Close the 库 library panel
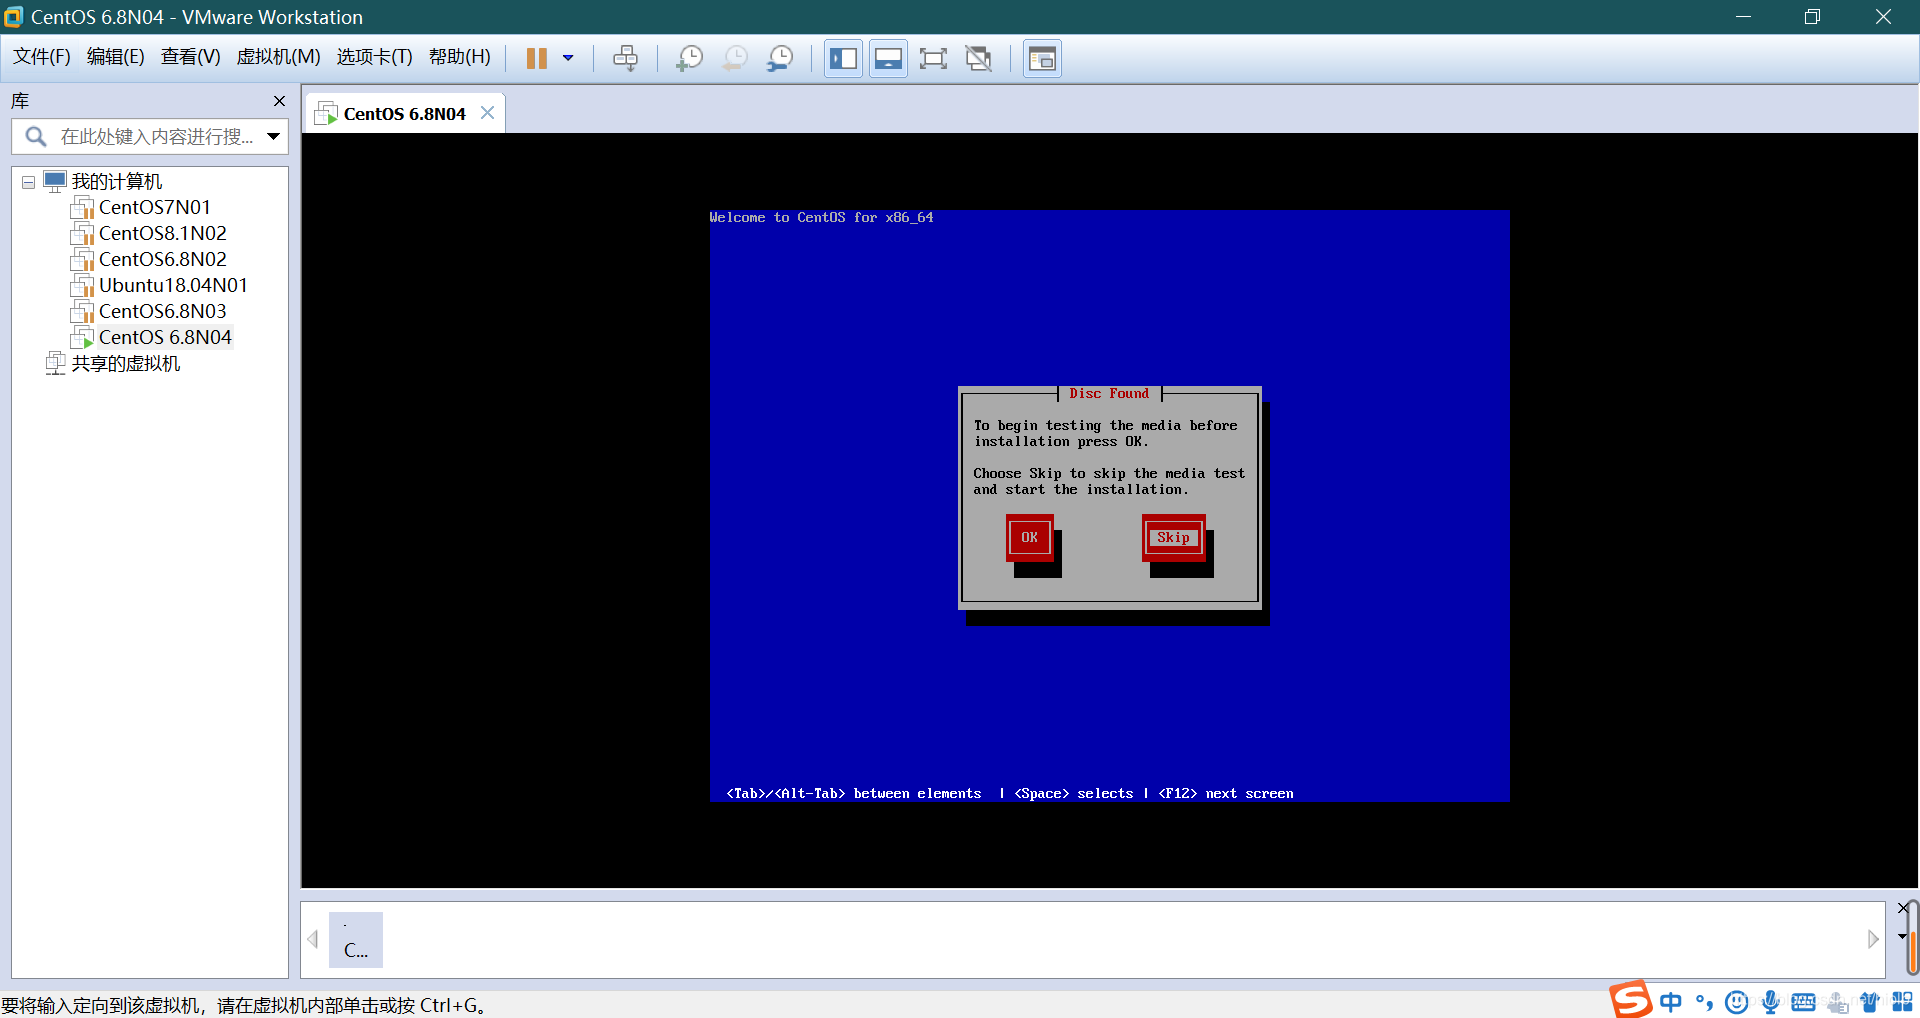1920x1018 pixels. click(279, 101)
